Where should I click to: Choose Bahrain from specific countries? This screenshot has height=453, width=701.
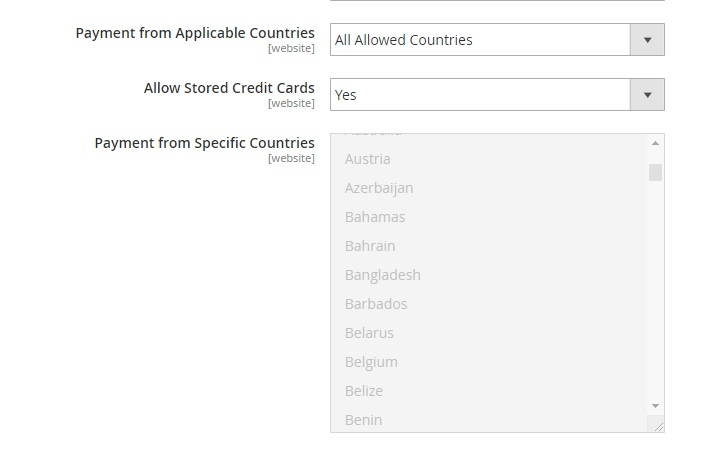[x=370, y=246]
